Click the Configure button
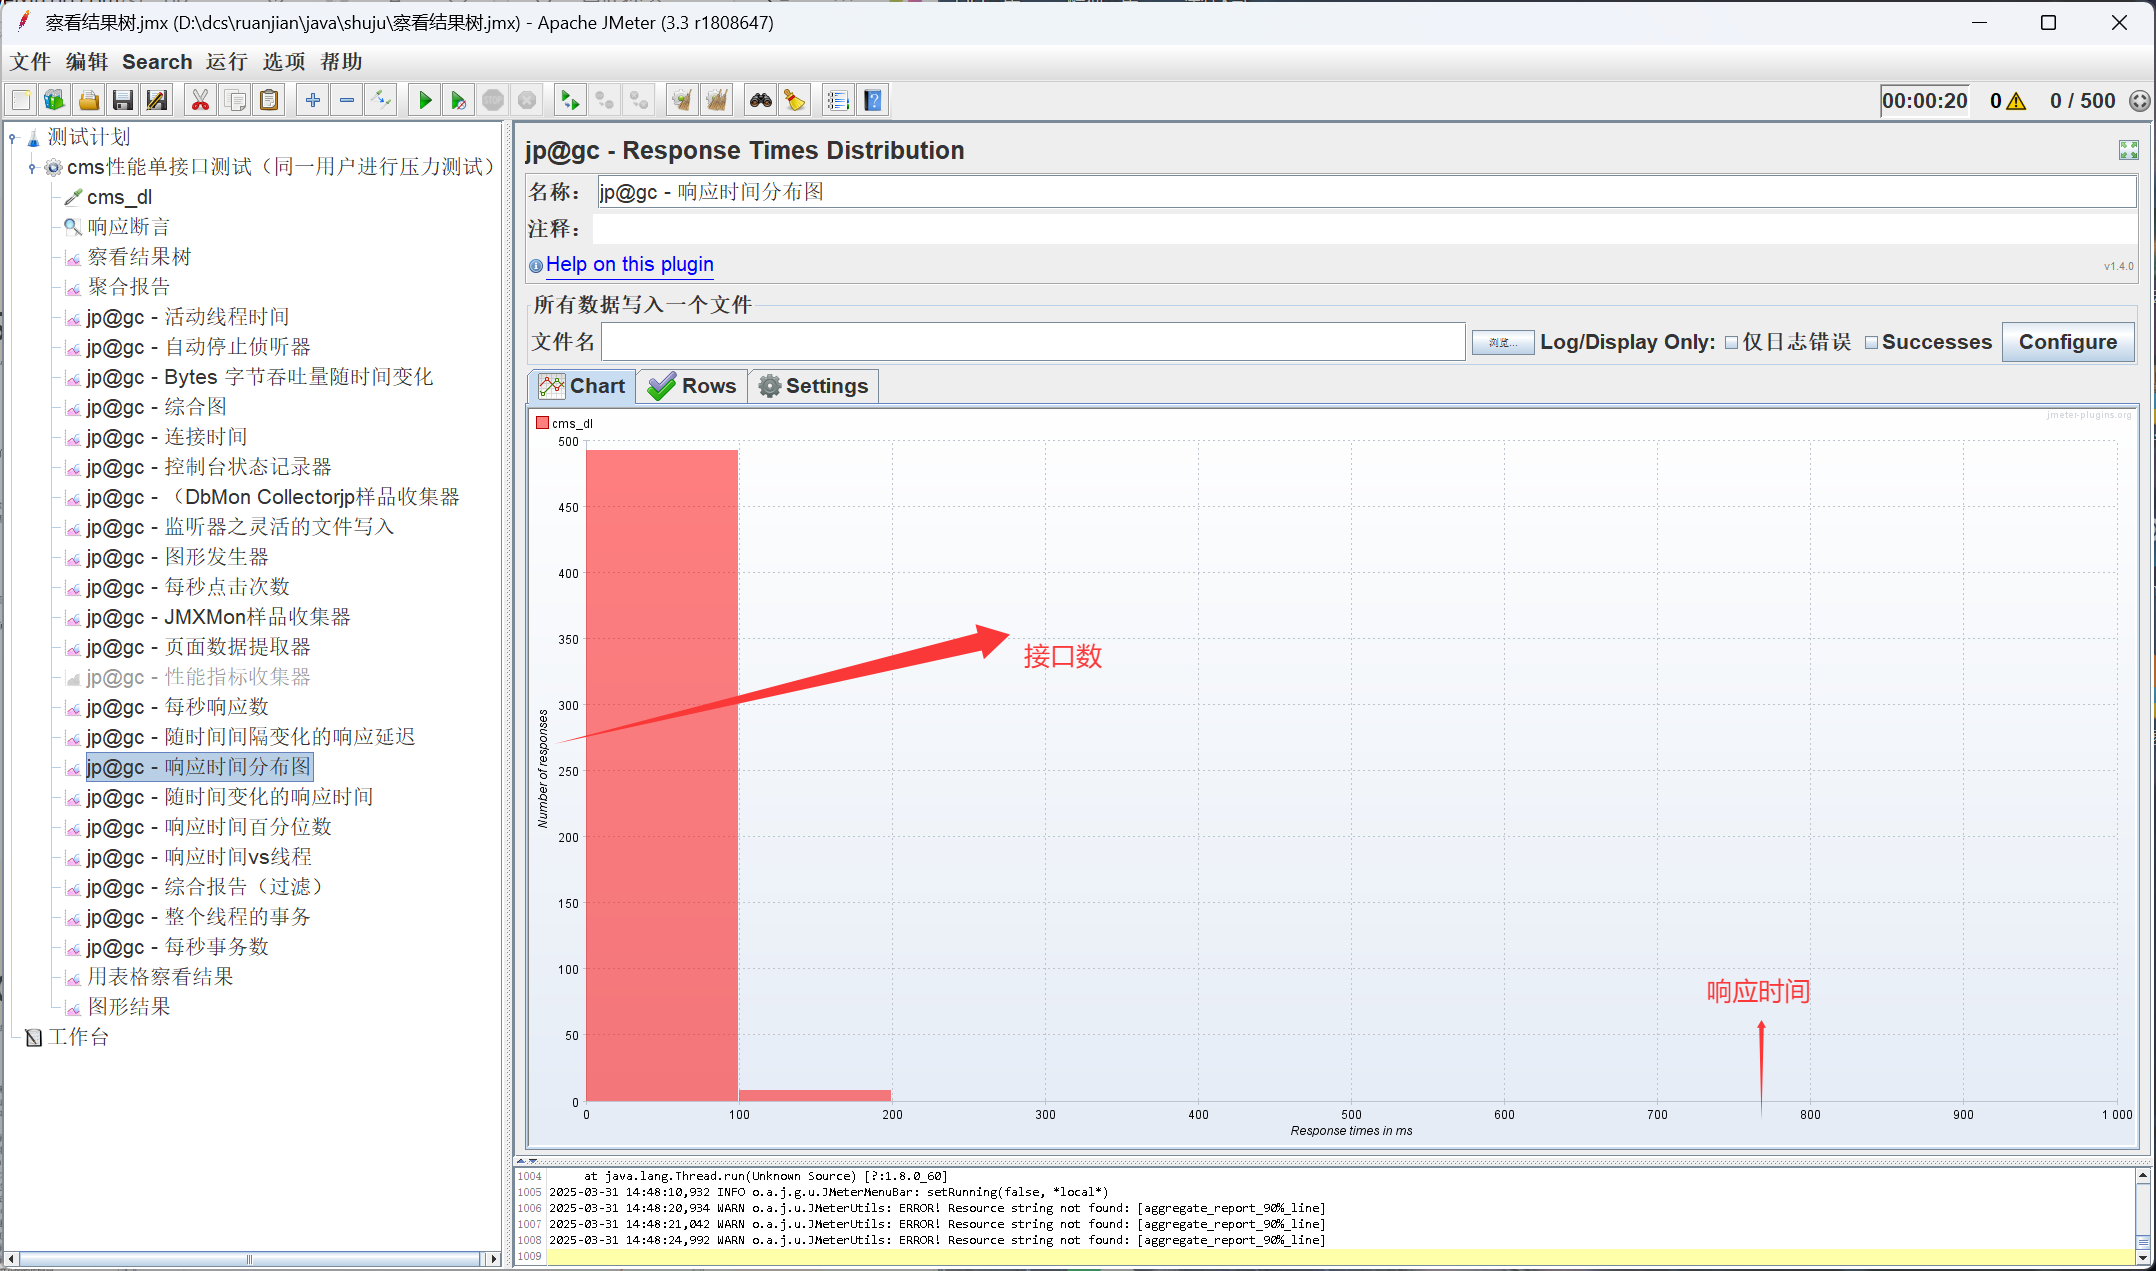 [x=2067, y=342]
